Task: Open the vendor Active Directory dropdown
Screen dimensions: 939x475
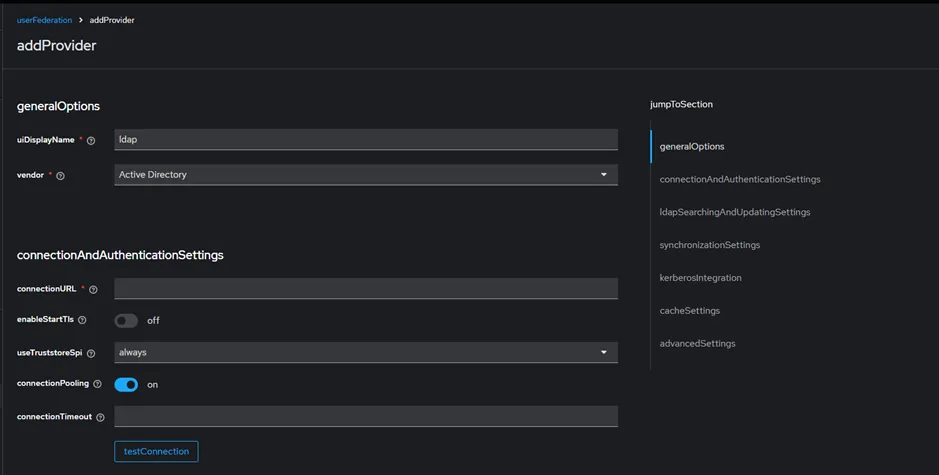Action: coord(366,174)
